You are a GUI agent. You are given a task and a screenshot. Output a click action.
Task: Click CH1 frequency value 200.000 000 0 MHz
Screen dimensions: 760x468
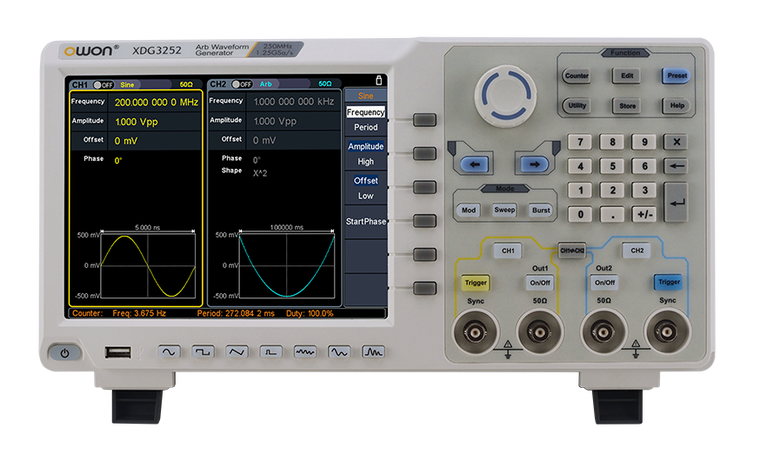157,102
